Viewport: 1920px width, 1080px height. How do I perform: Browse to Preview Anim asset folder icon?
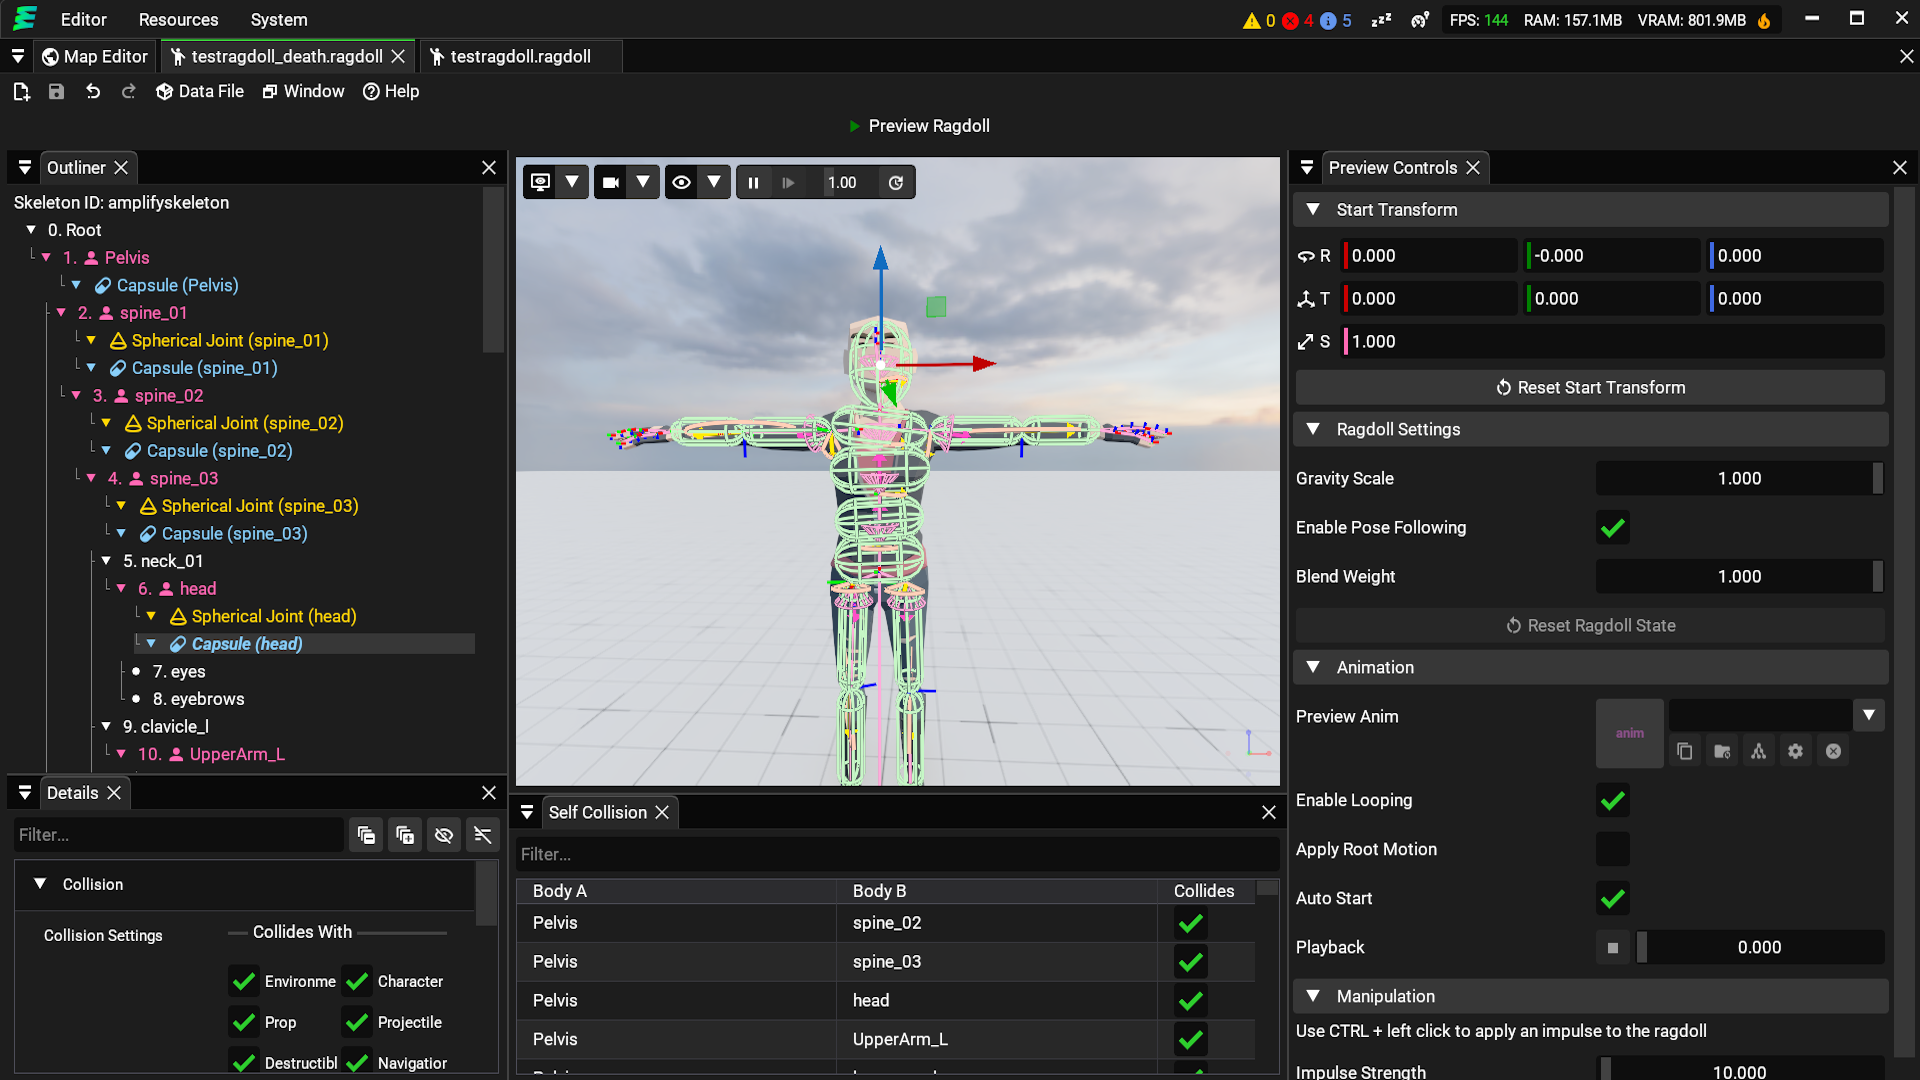(1722, 751)
